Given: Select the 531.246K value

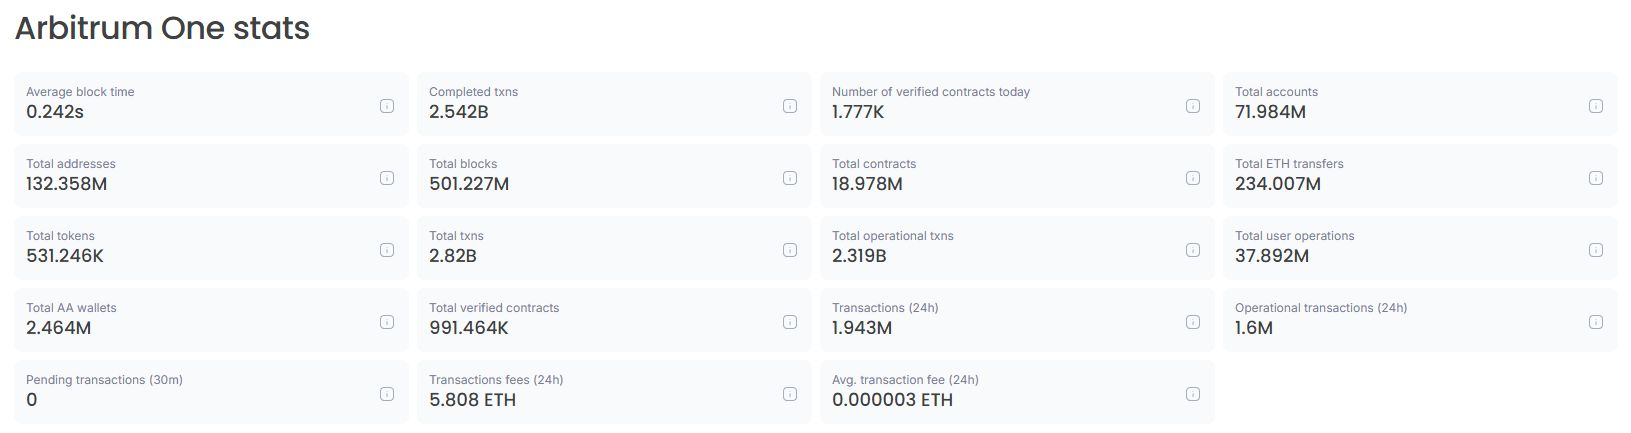Looking at the screenshot, I should [x=65, y=256].
